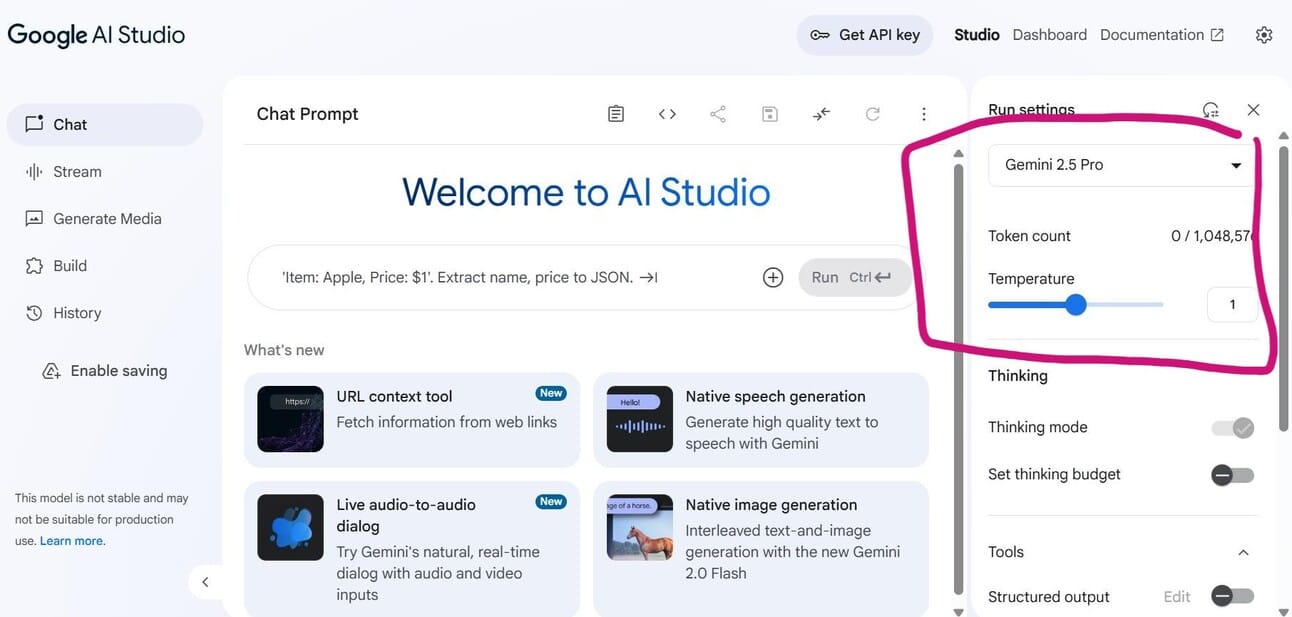
Task: Select Stream in the left navigation
Action: (105, 171)
